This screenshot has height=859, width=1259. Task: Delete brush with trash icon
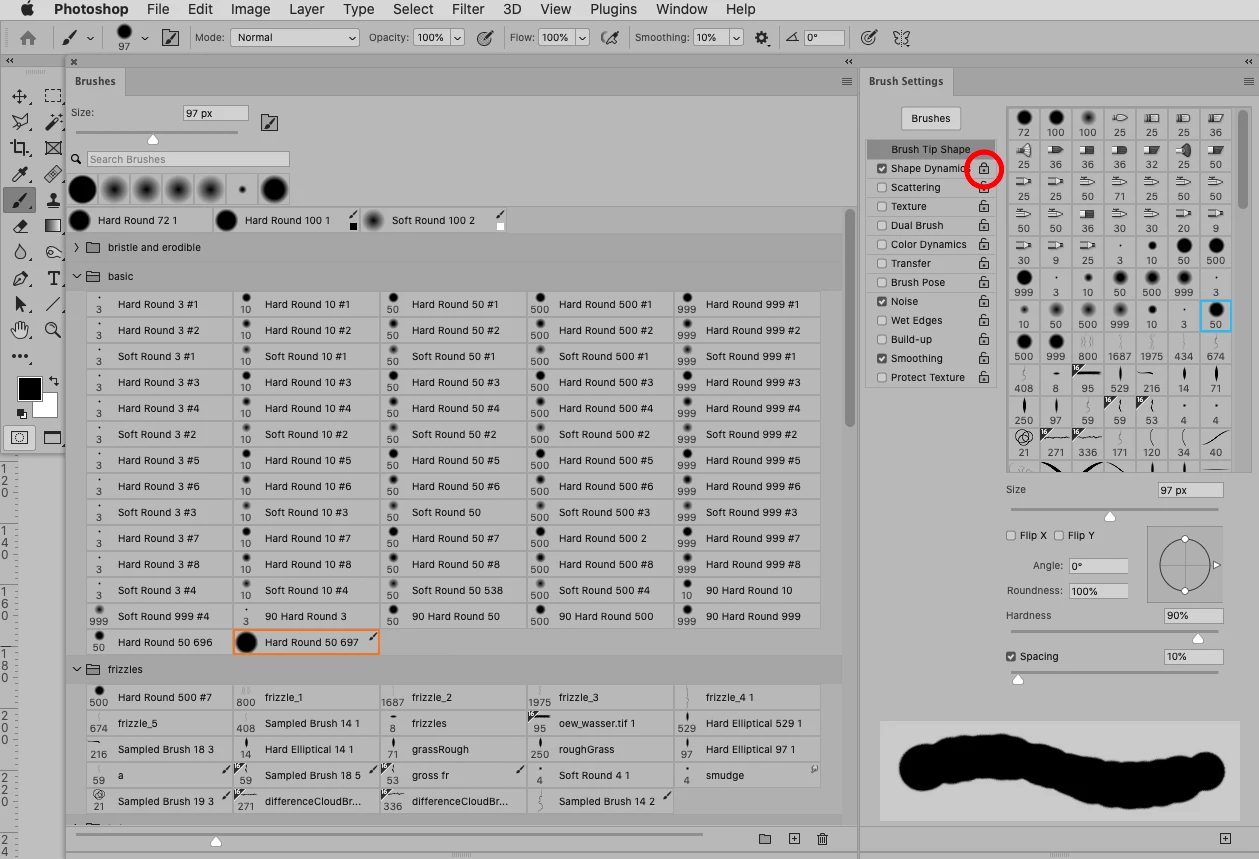[x=823, y=839]
